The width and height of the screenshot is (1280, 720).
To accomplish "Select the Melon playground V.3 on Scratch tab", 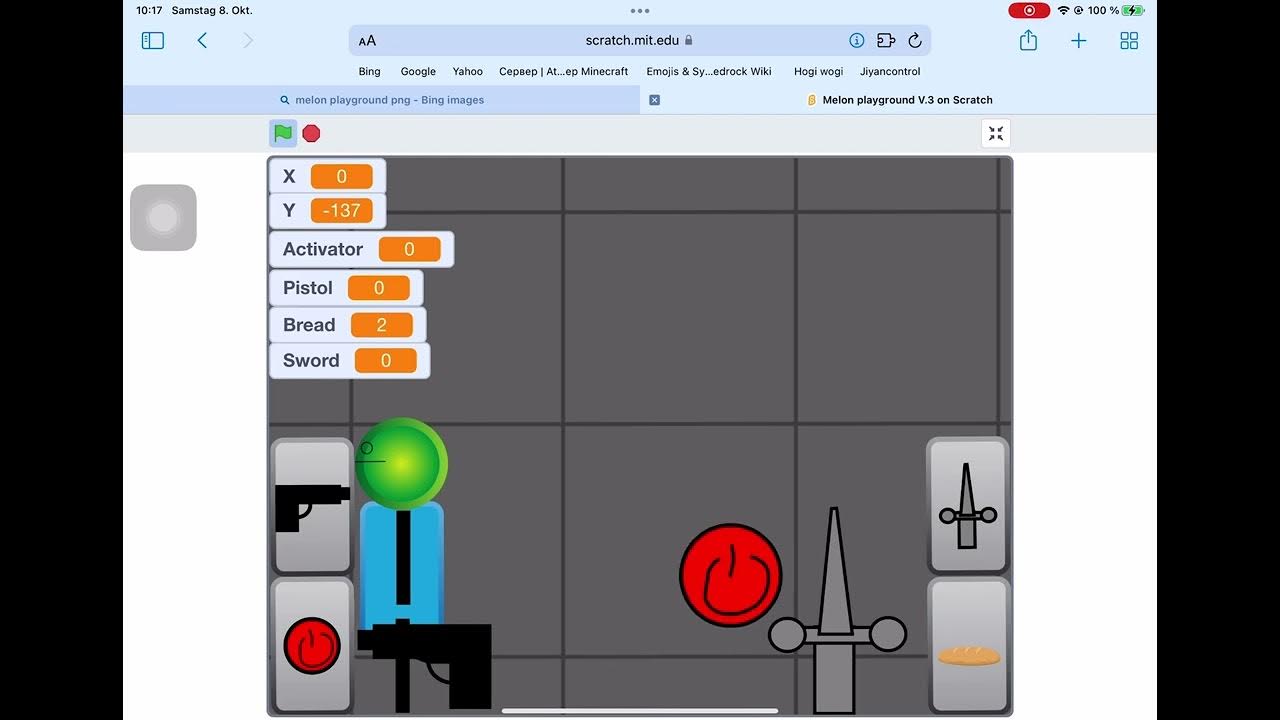I will (899, 100).
